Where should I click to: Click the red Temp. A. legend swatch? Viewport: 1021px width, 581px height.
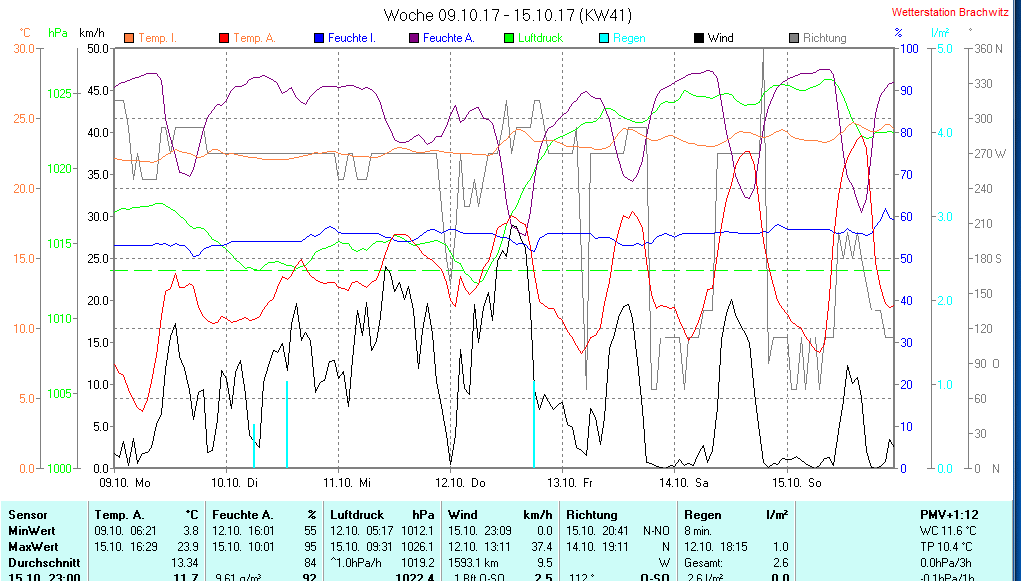click(x=223, y=38)
